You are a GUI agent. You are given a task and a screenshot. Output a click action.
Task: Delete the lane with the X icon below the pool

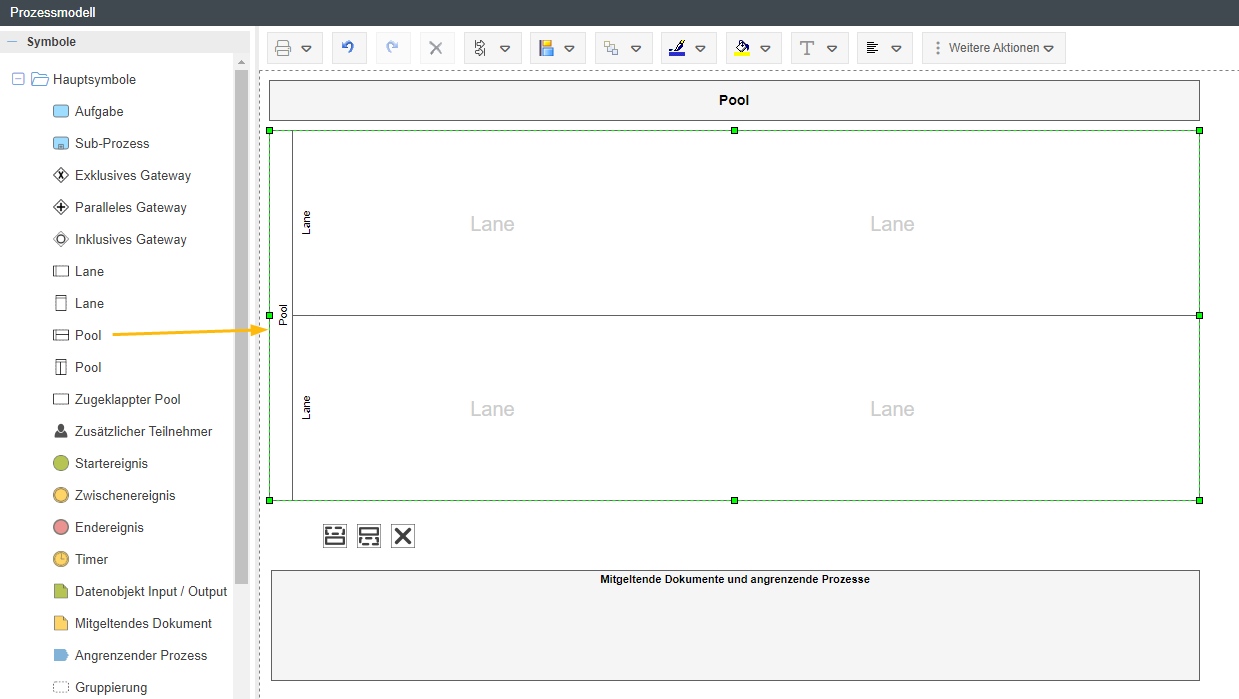coord(403,536)
